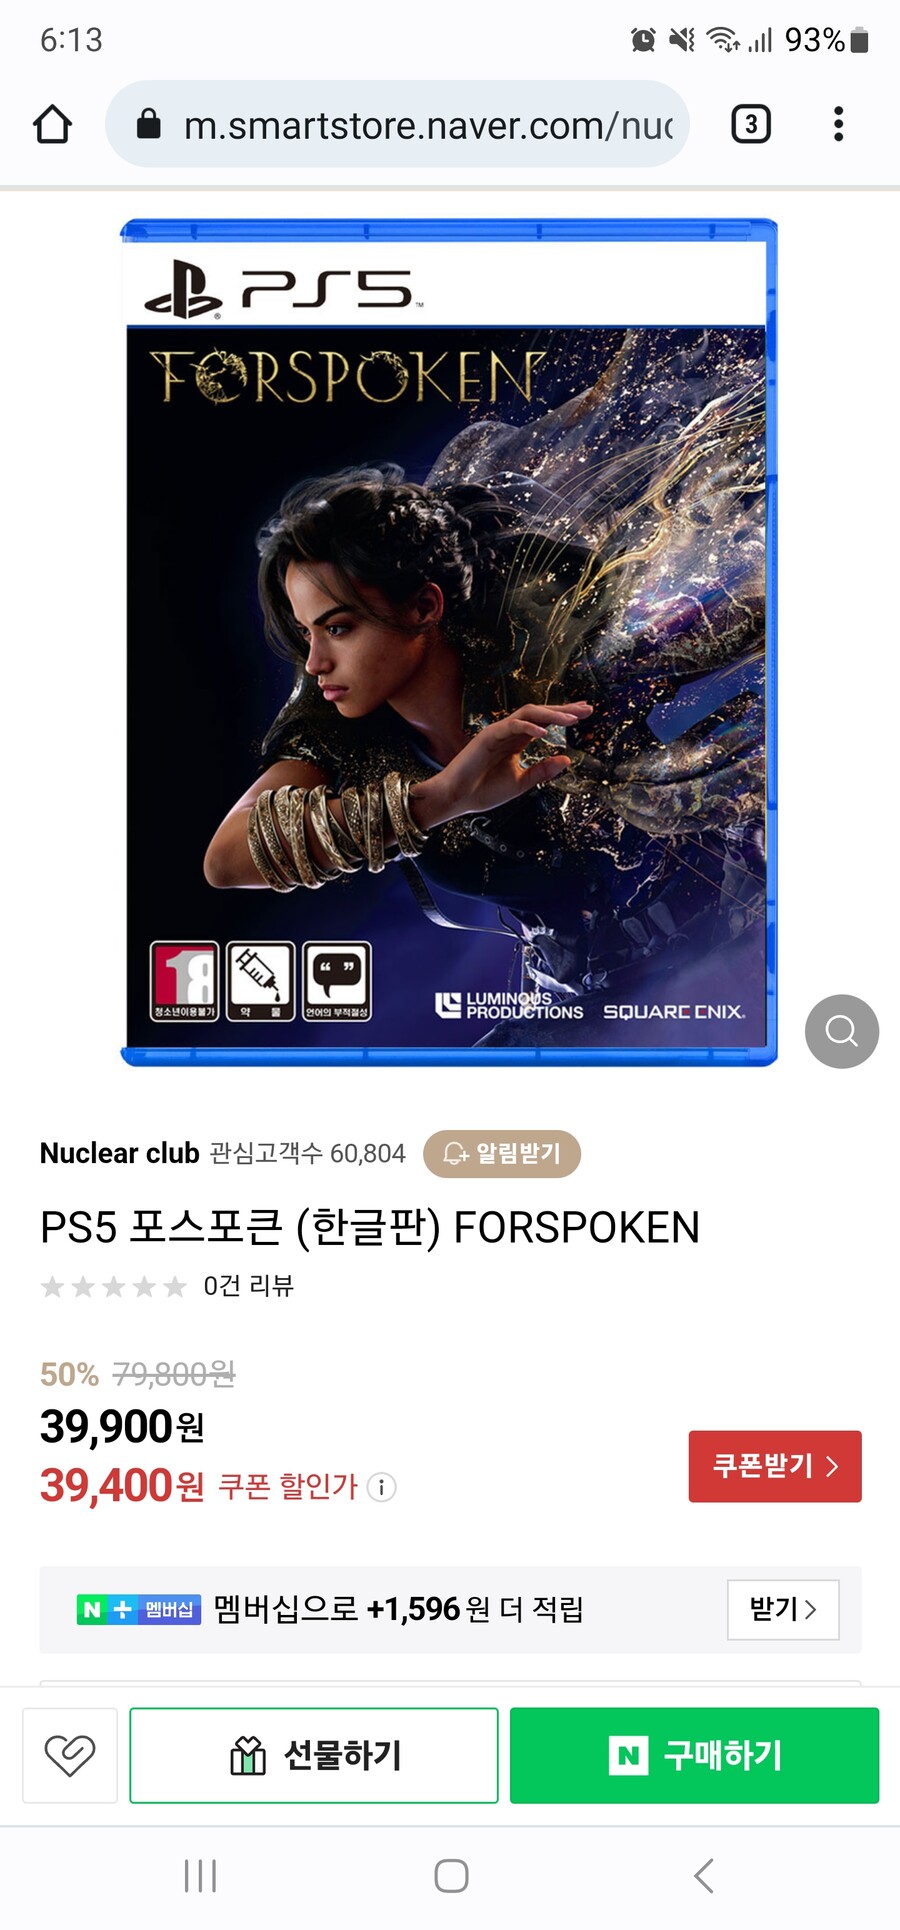The width and height of the screenshot is (900, 1930).
Task: Tap the green 구매하기 buy button
Action: coord(695,1755)
